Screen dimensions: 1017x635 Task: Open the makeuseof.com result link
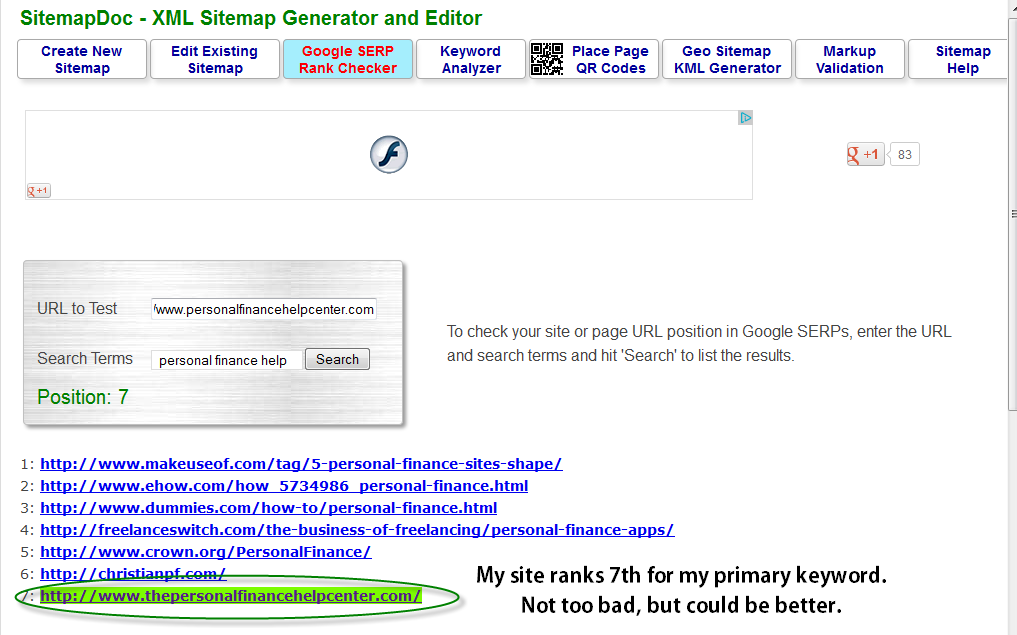tap(301, 464)
